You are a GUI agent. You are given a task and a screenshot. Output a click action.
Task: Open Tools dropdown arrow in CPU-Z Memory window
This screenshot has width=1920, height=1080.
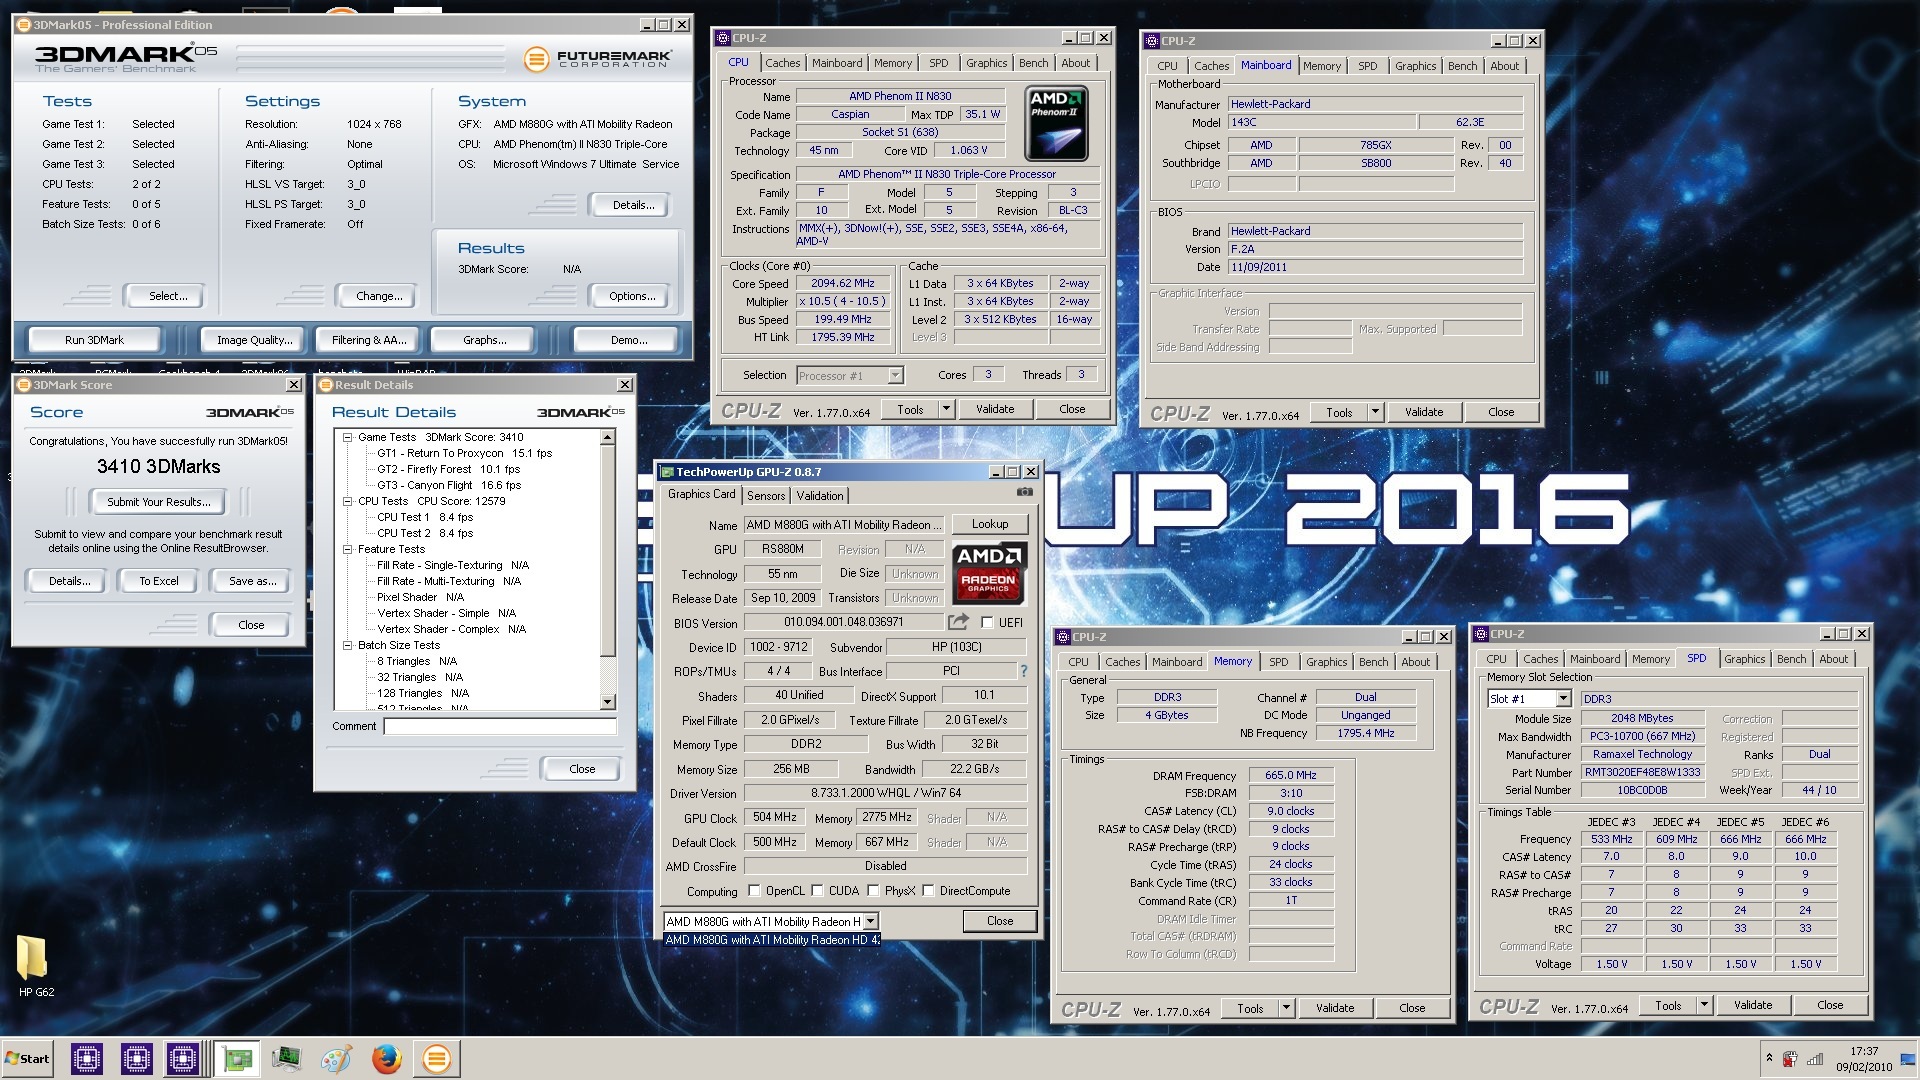pyautogui.click(x=1286, y=1008)
